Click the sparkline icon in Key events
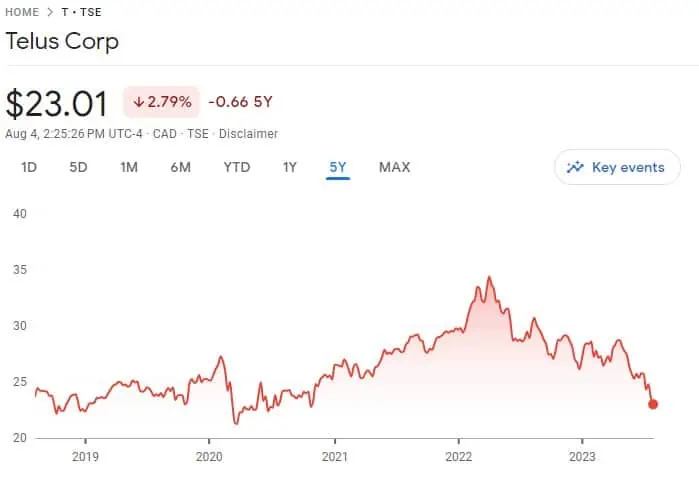699x486 pixels. click(x=575, y=167)
